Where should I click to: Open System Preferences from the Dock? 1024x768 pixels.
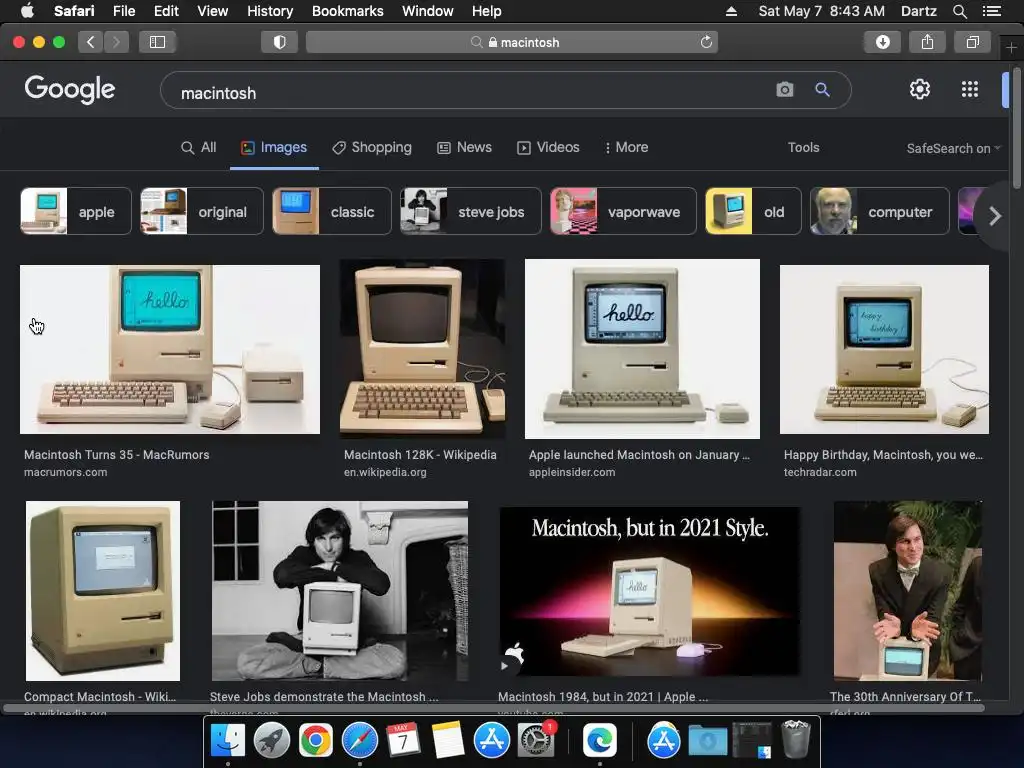point(536,741)
